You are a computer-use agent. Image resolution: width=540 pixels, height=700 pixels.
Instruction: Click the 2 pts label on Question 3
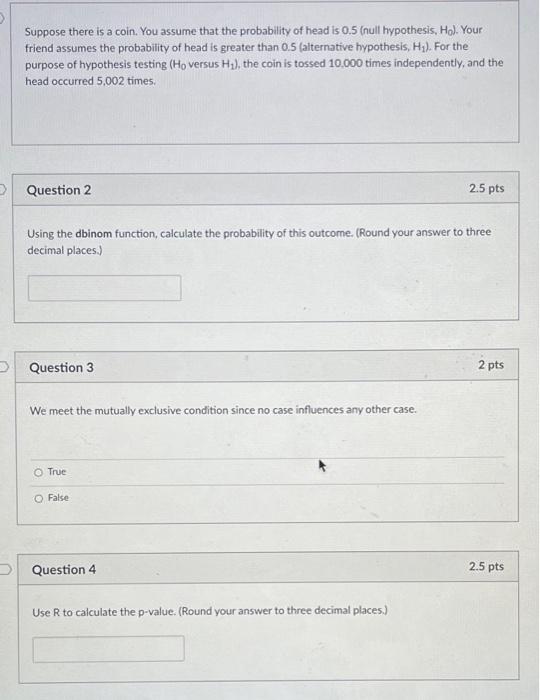point(491,365)
